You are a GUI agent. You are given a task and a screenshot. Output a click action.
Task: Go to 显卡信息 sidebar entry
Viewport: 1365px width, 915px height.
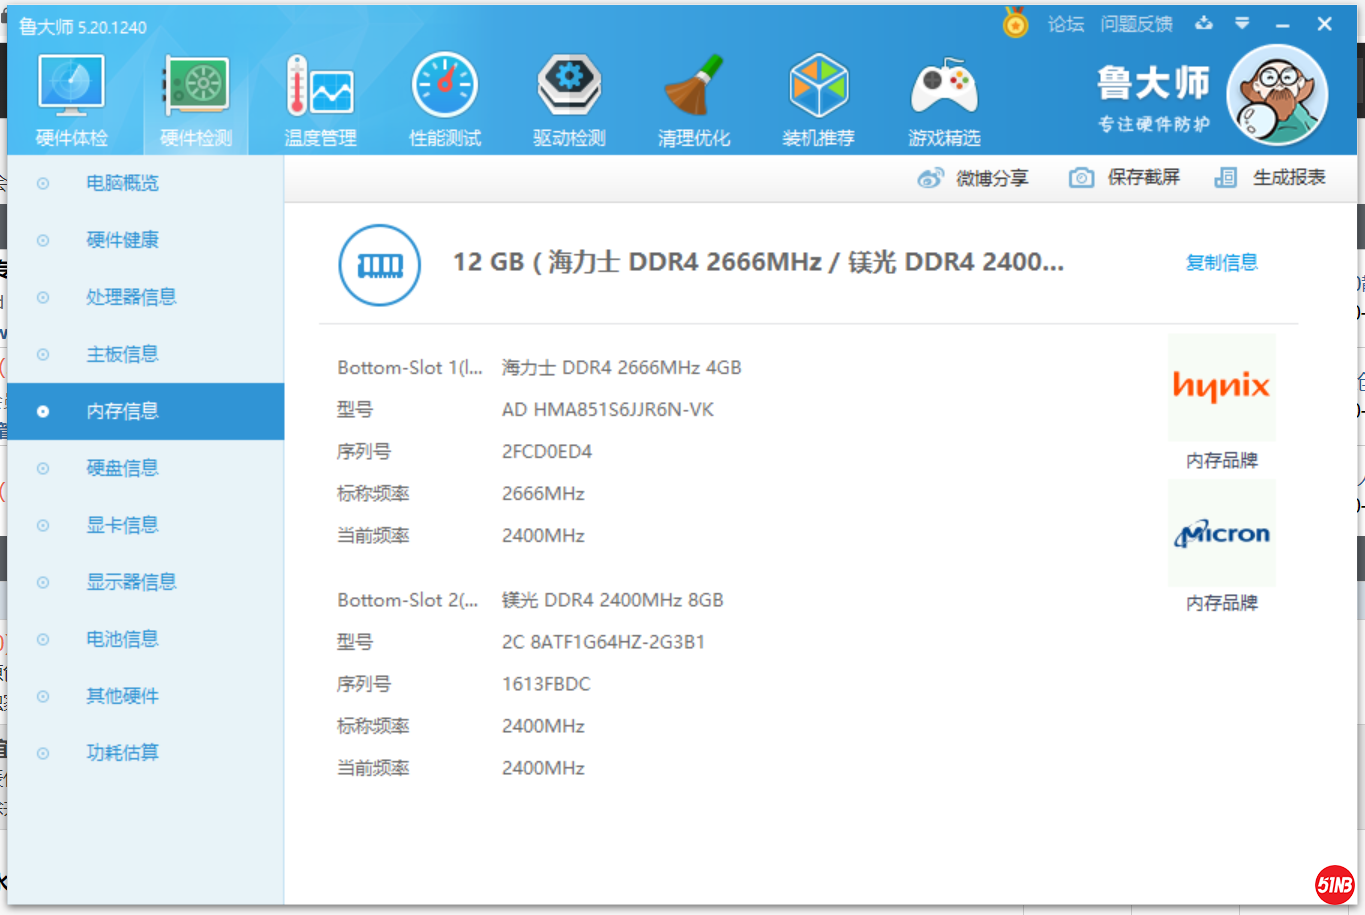(x=122, y=525)
